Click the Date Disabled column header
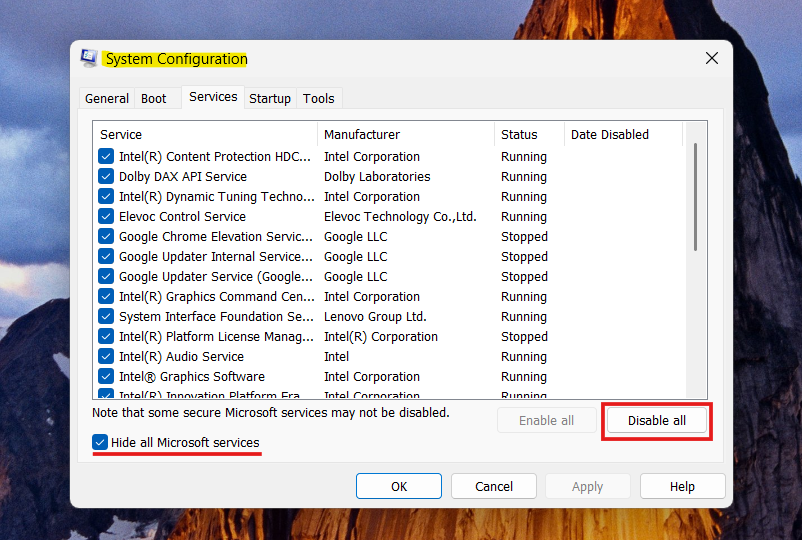This screenshot has width=802, height=540. [x=621, y=134]
